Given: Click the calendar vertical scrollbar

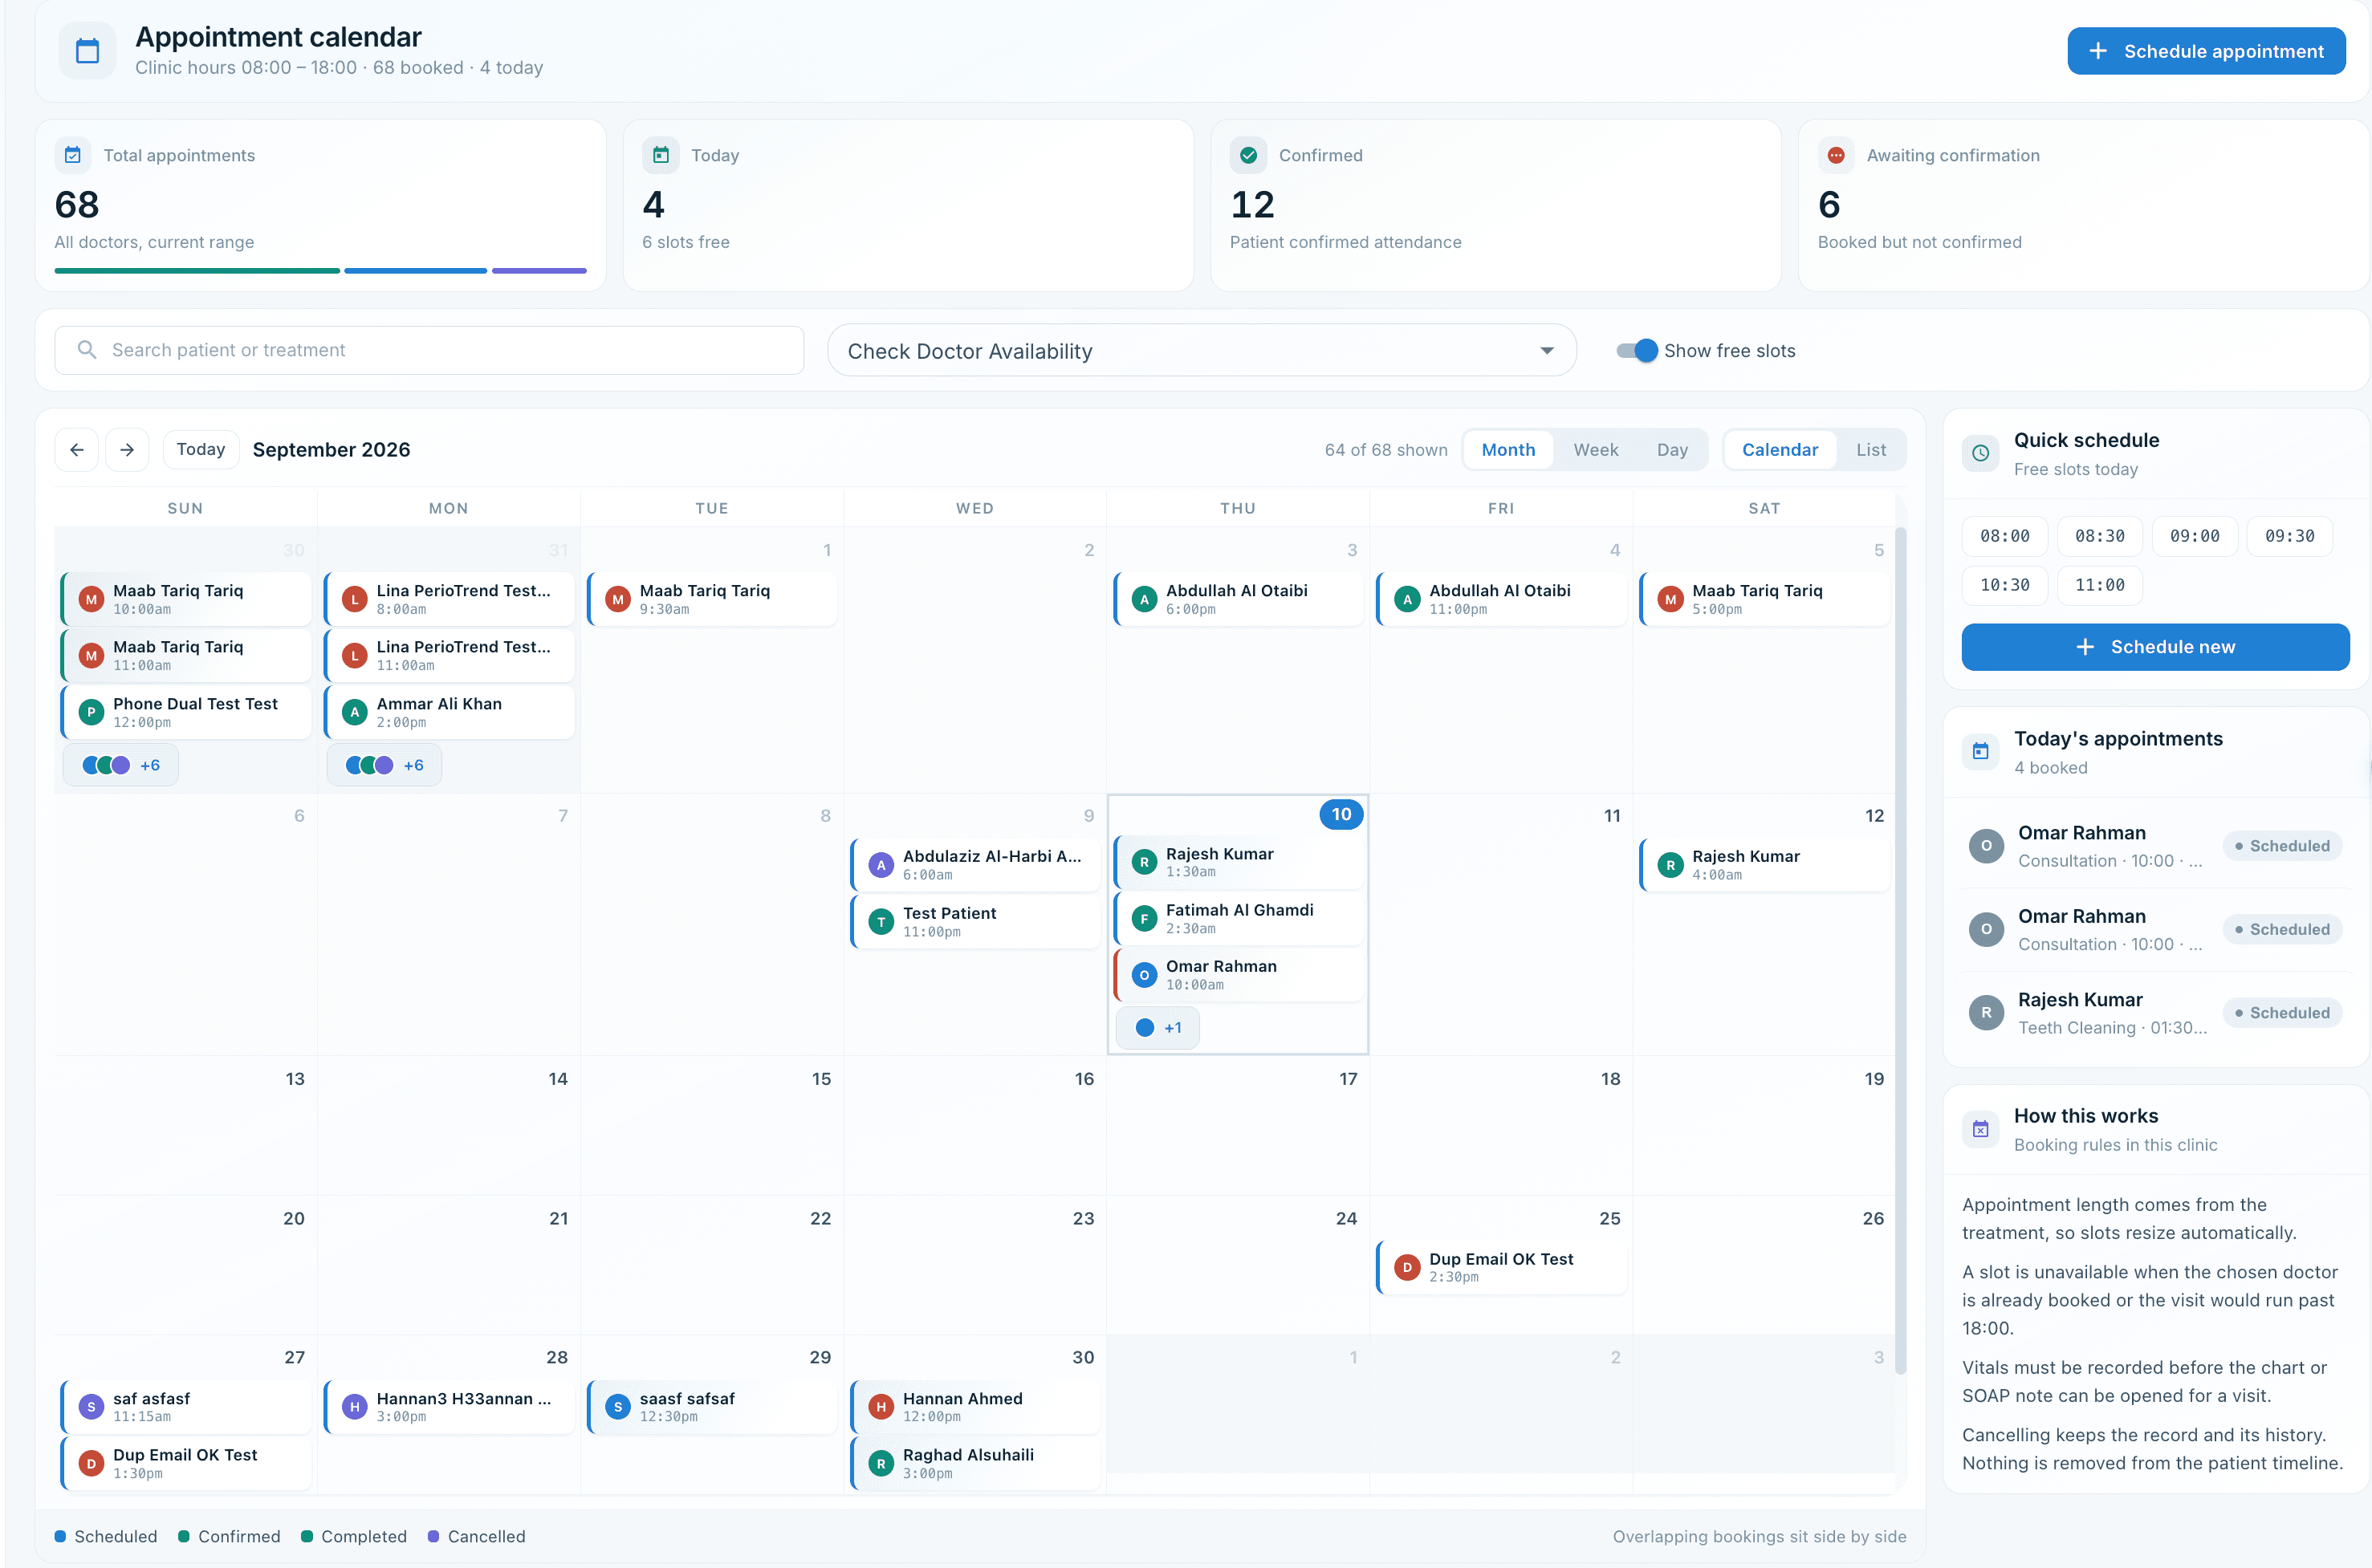Looking at the screenshot, I should pyautogui.click(x=1900, y=950).
